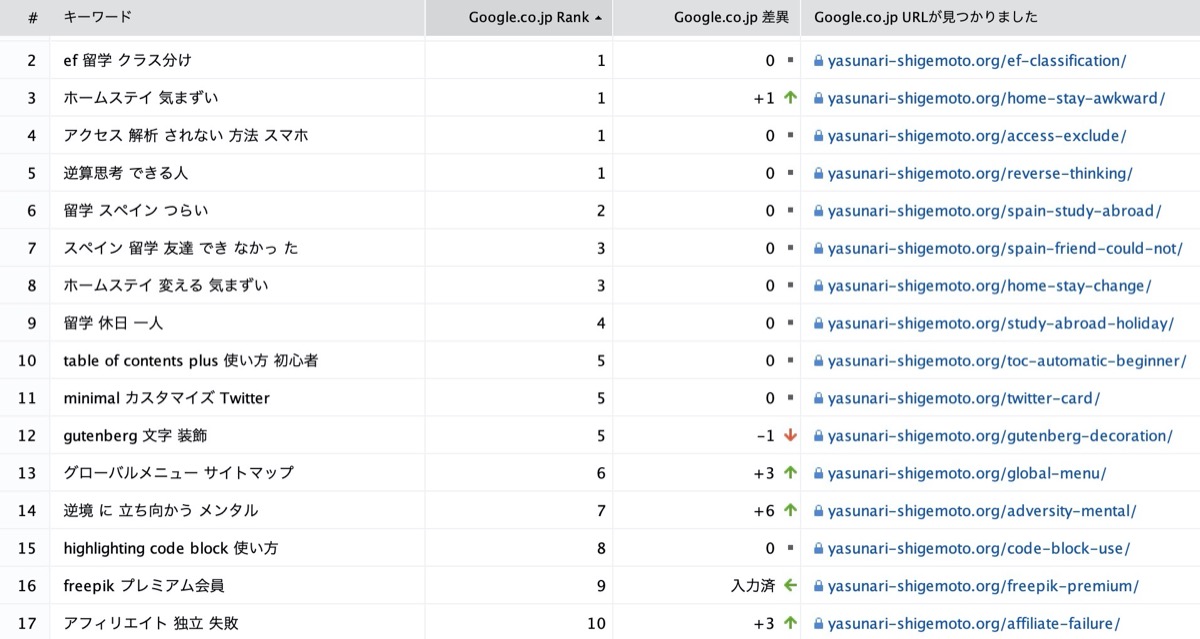Select keyword ef 留学 クラス分け
Screen dimensions: 1200x639
[127, 61]
